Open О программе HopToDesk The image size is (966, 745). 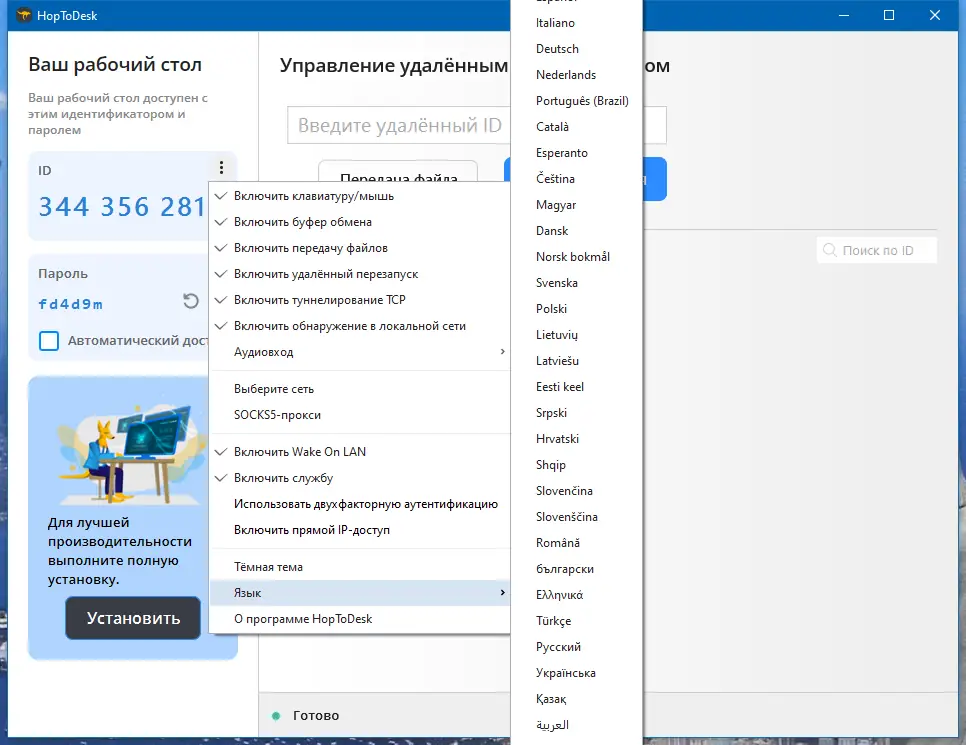click(x=360, y=619)
